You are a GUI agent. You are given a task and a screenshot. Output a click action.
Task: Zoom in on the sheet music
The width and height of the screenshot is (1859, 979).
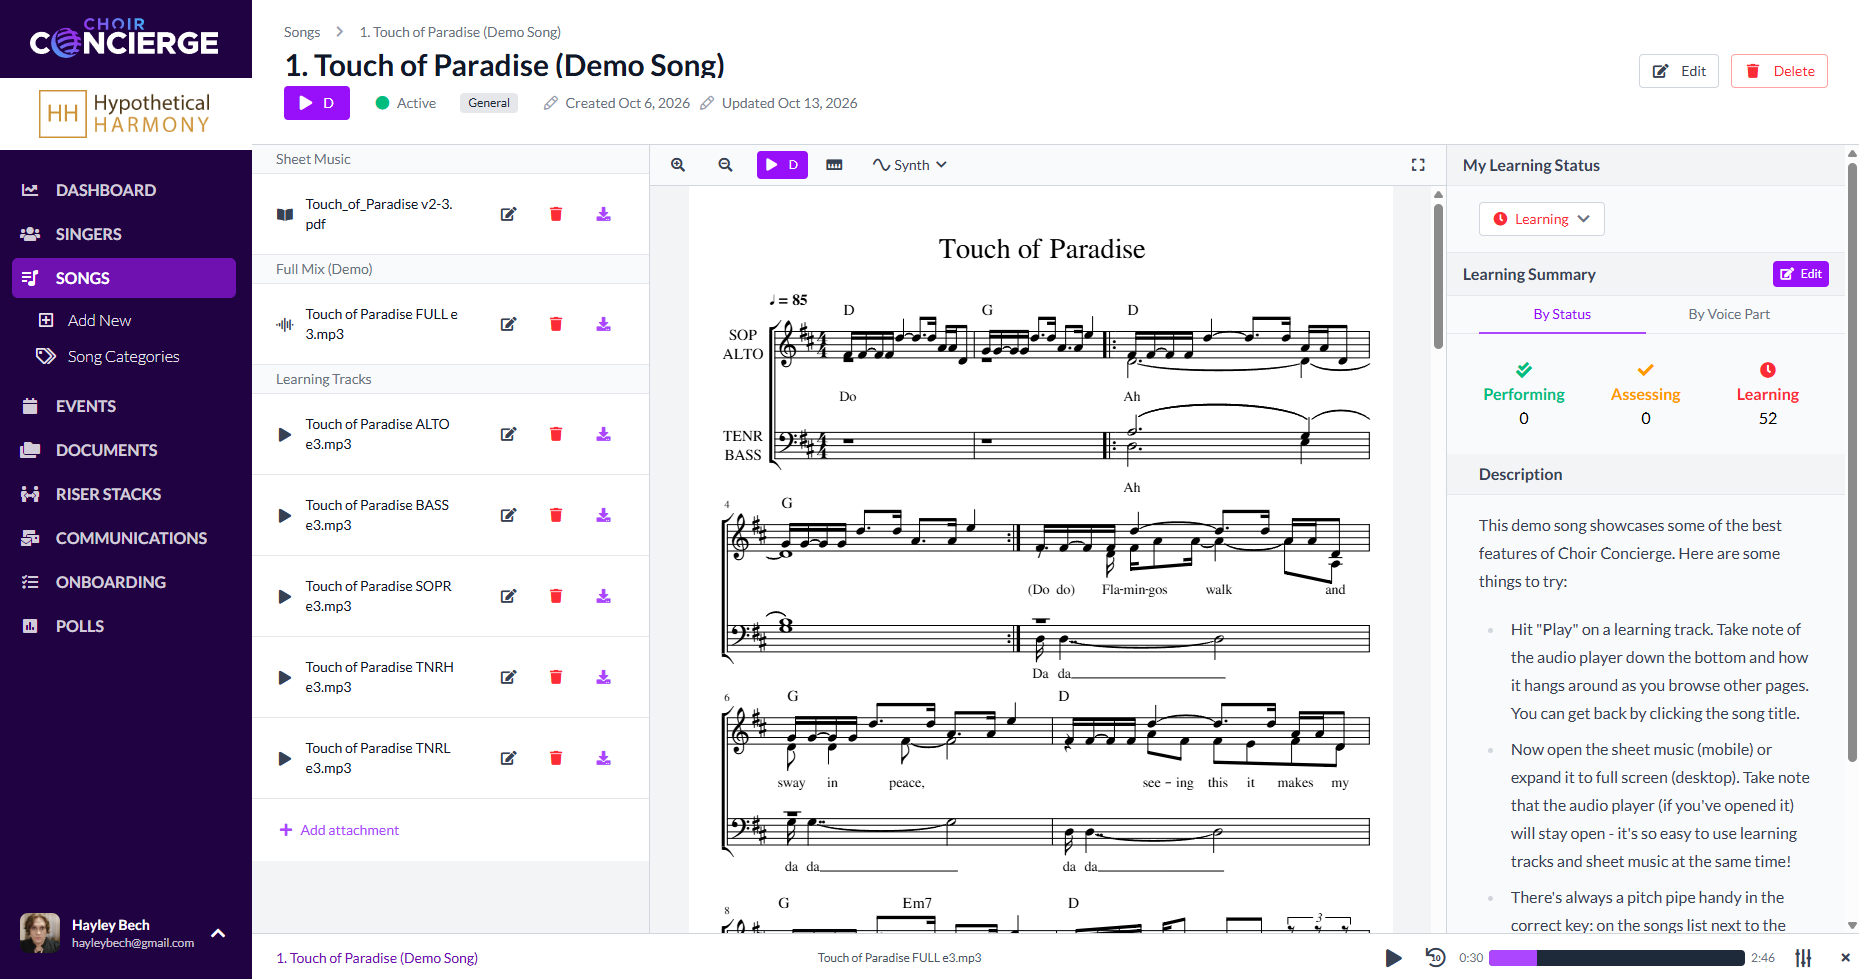678,165
